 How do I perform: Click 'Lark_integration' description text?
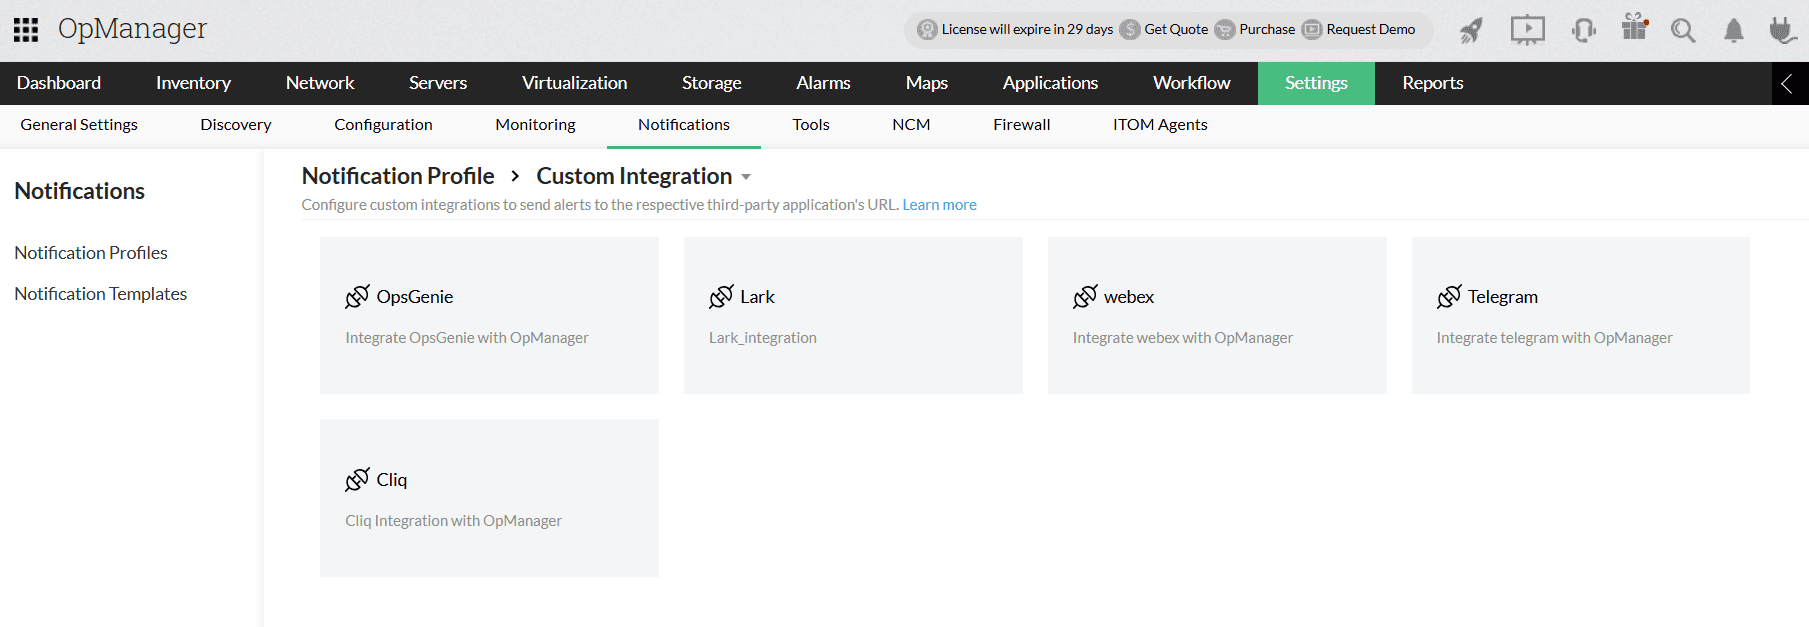(763, 338)
